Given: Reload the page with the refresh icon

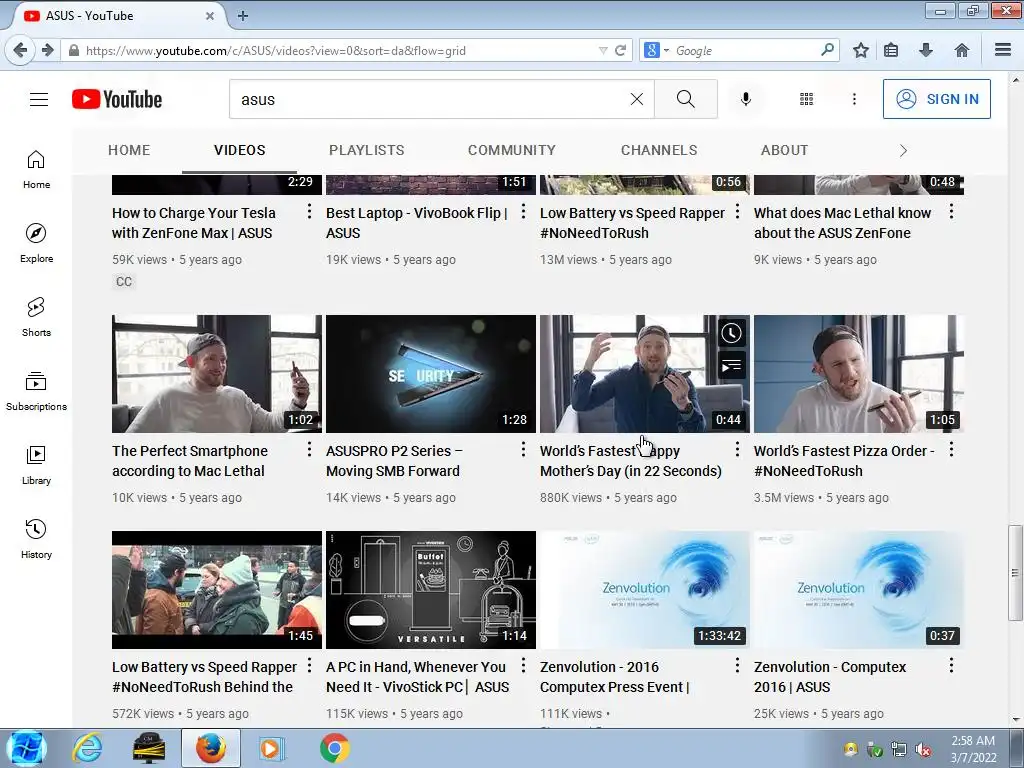Looking at the screenshot, I should click(x=620, y=50).
